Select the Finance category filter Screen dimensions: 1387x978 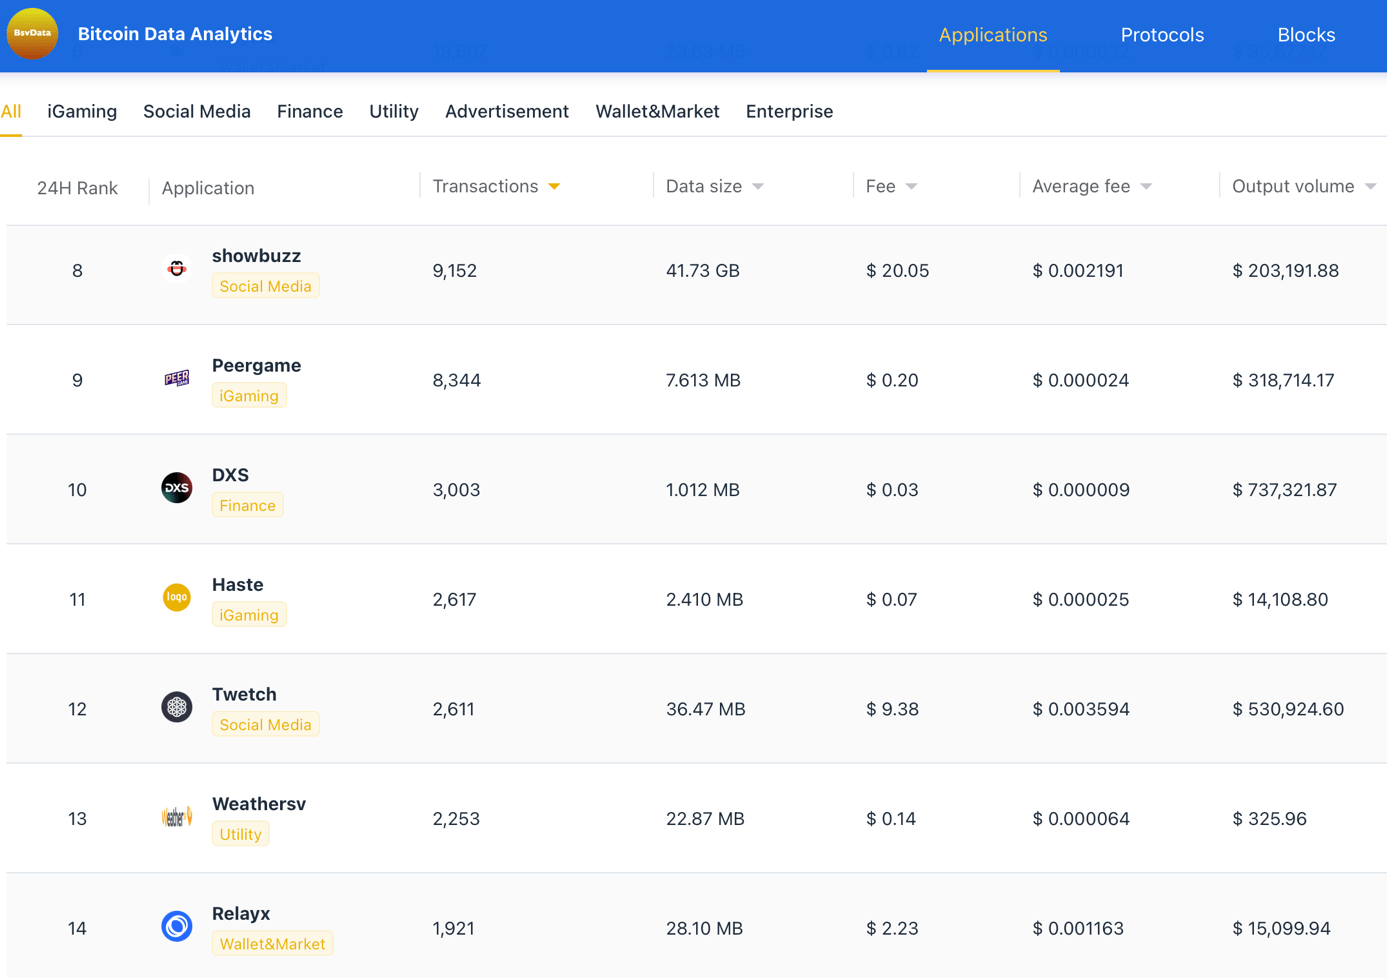pyautogui.click(x=310, y=111)
